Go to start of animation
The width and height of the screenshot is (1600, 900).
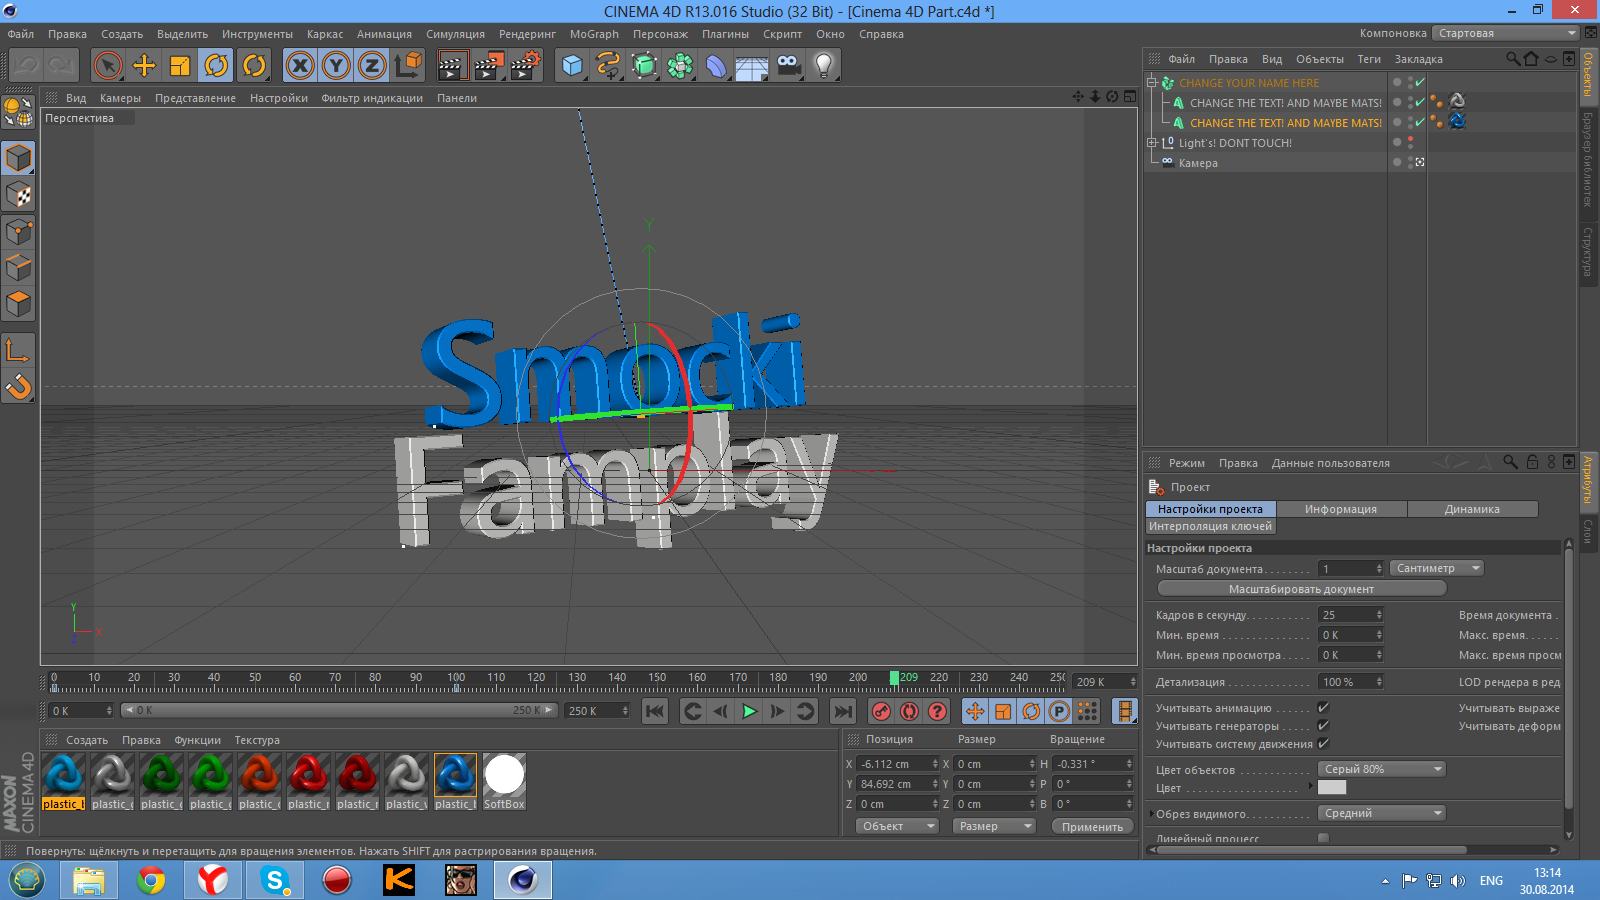[654, 711]
